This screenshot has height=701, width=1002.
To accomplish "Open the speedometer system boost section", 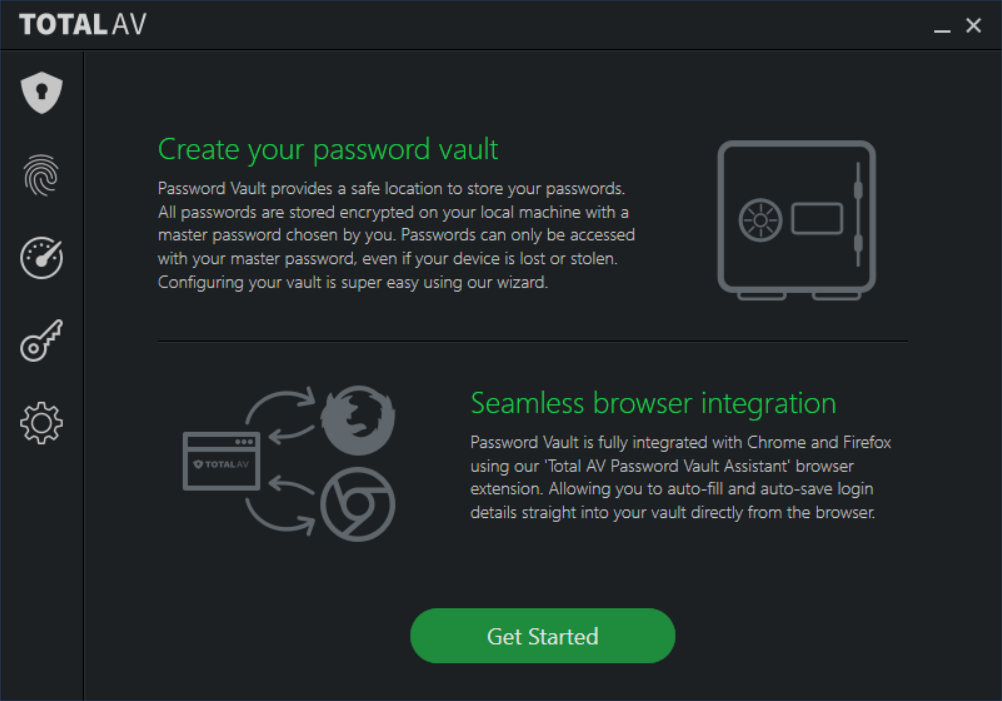I will coord(42,258).
